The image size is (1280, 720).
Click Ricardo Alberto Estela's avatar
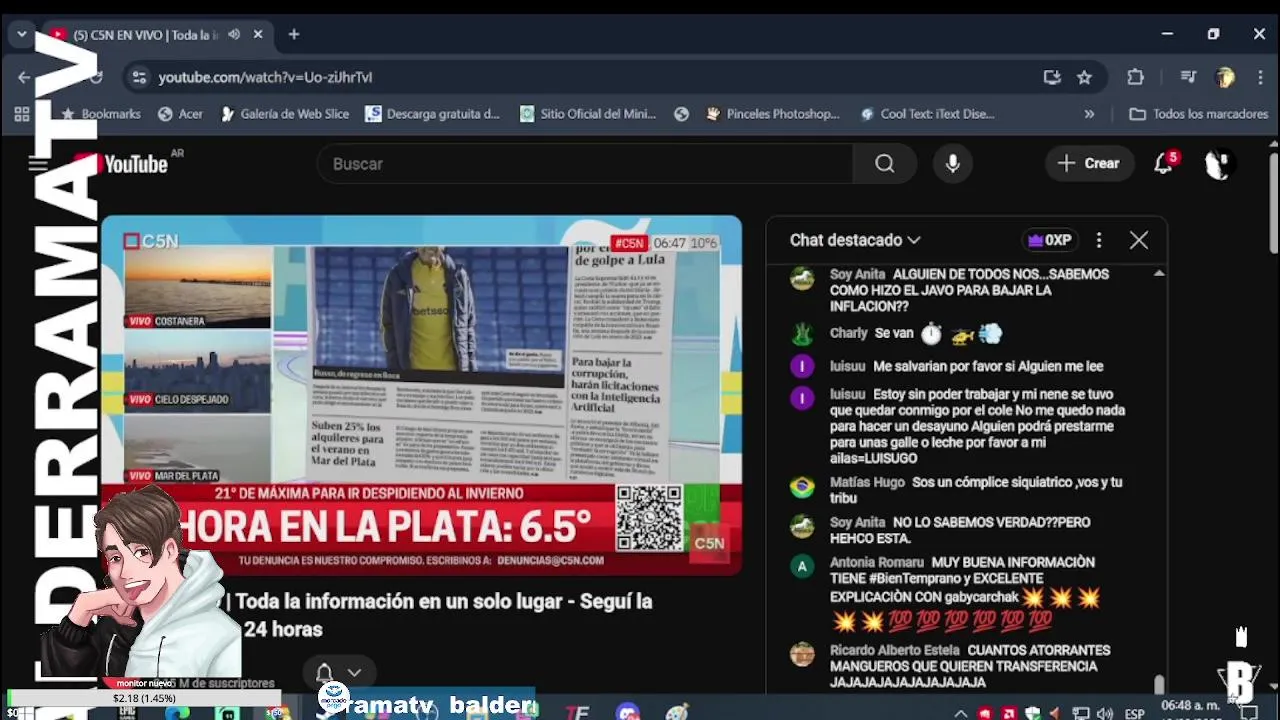click(x=802, y=654)
